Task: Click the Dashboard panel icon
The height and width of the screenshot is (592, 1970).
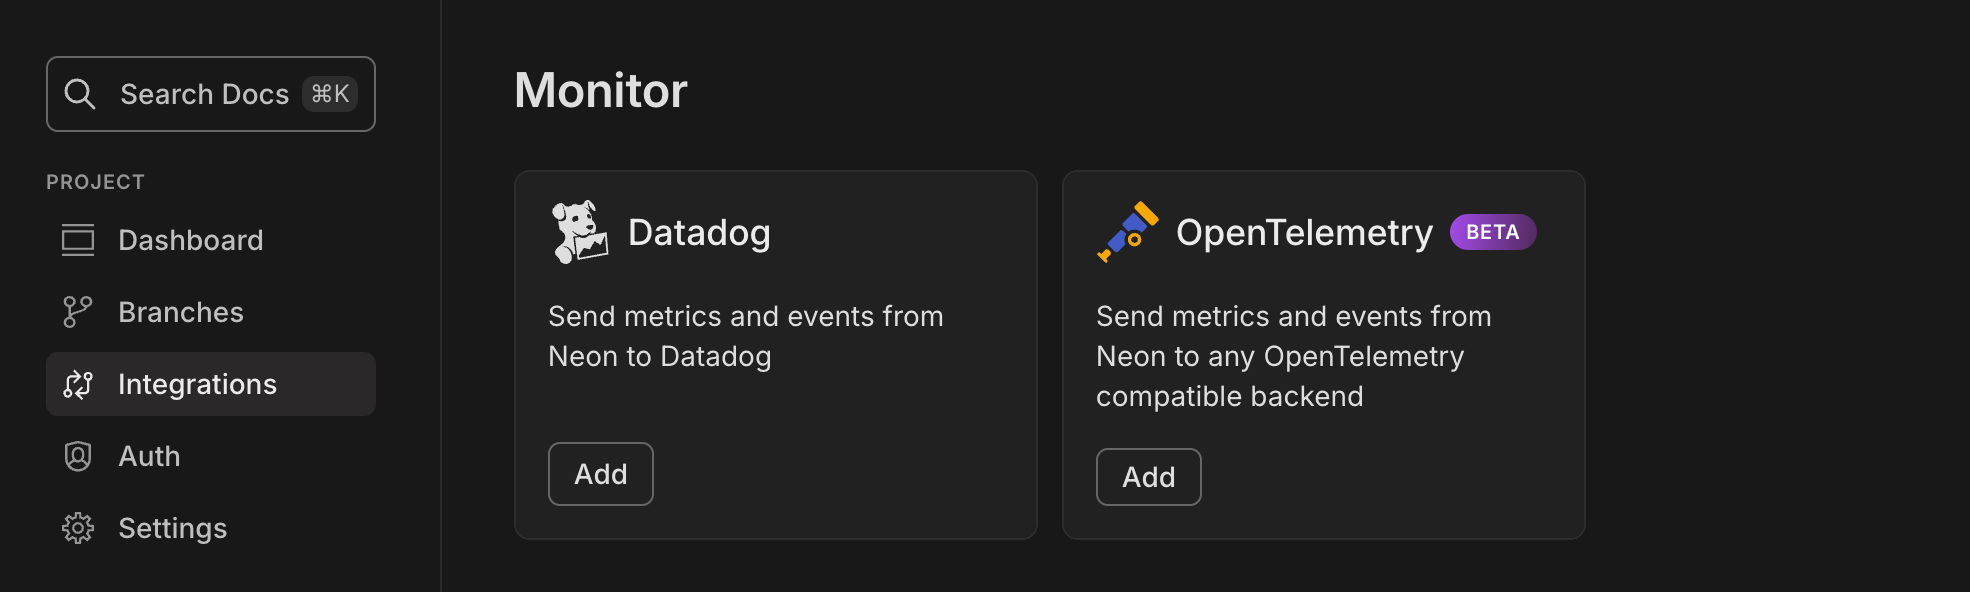Action: pos(77,239)
